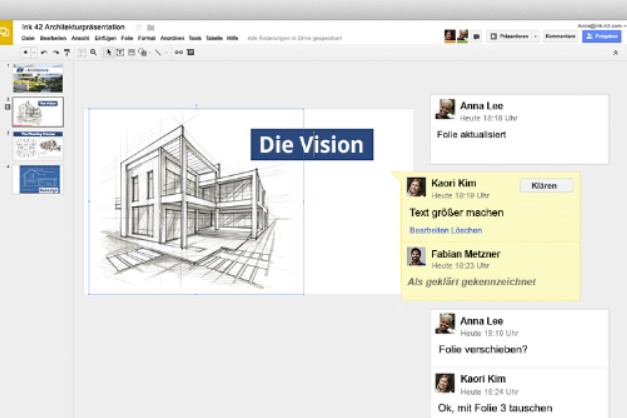The height and width of the screenshot is (418, 627).
Task: Star the presentation with the star icon
Action: (x=138, y=27)
